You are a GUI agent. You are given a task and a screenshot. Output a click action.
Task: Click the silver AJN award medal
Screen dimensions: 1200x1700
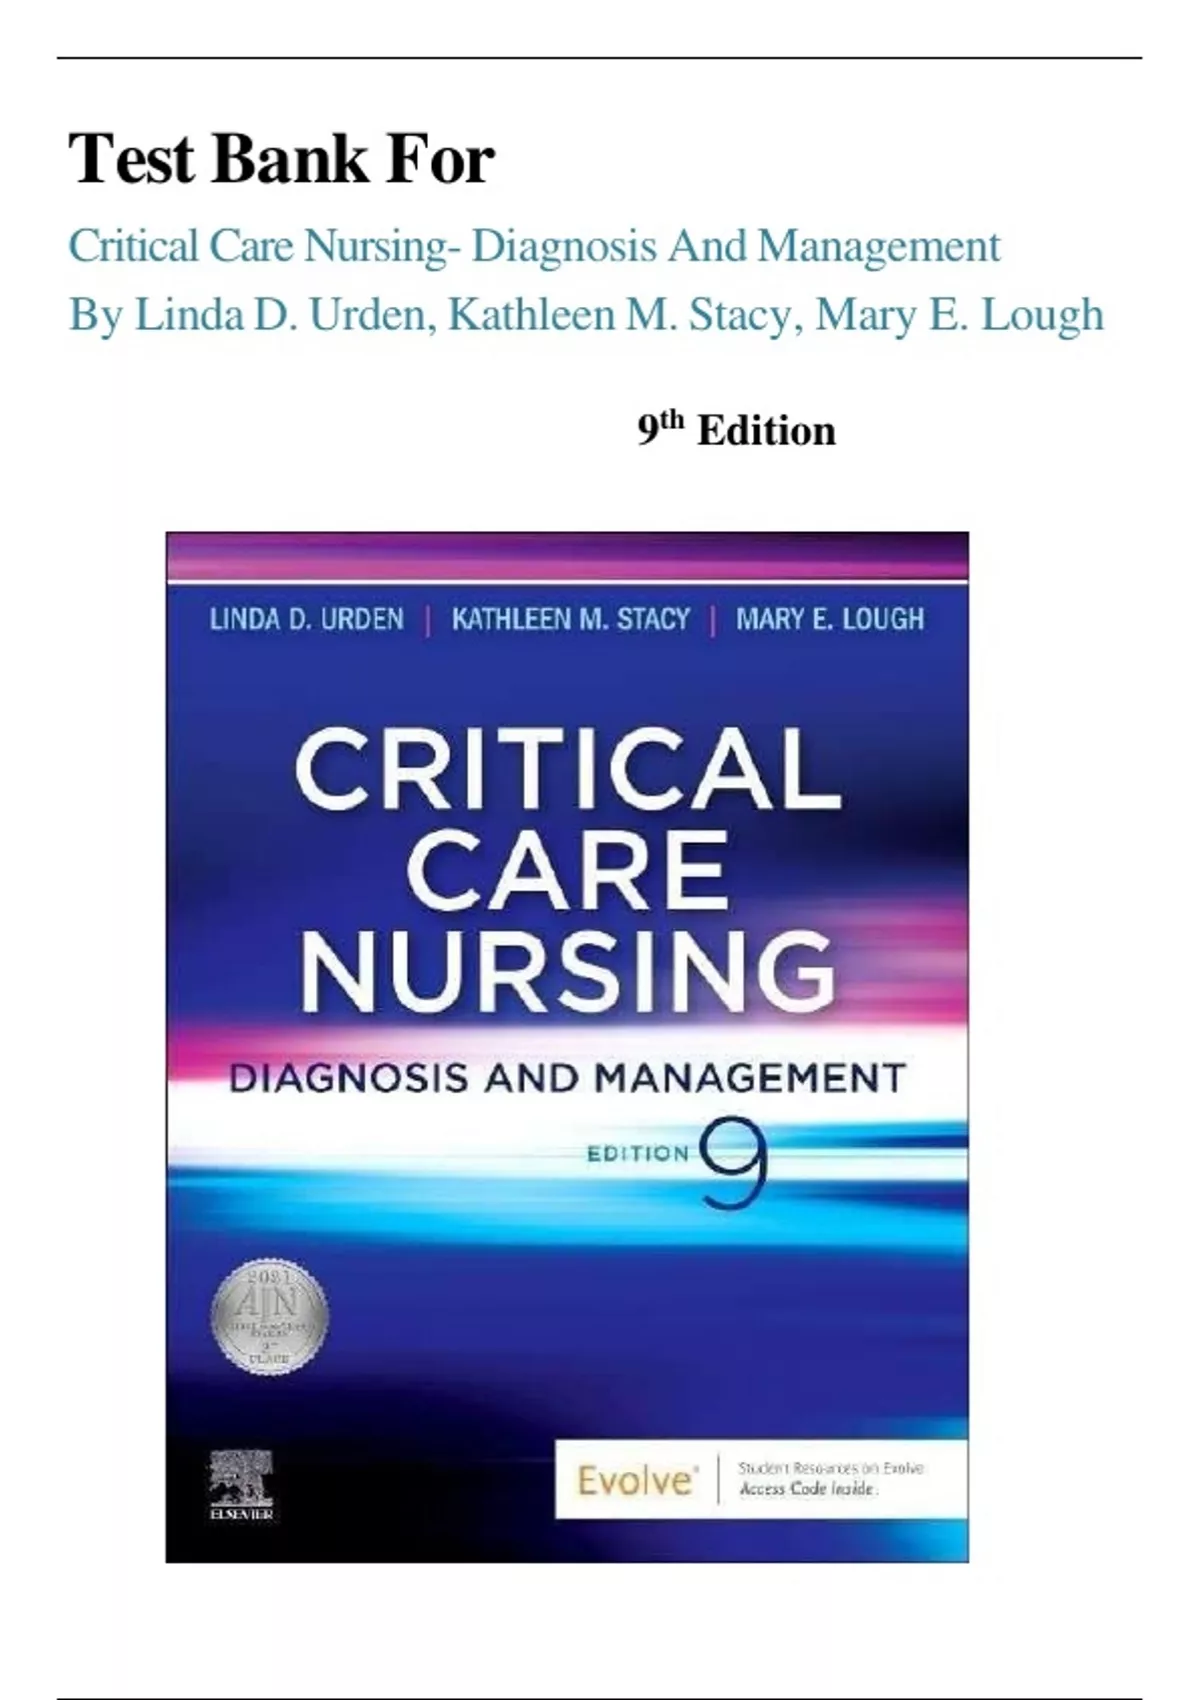269,1315
